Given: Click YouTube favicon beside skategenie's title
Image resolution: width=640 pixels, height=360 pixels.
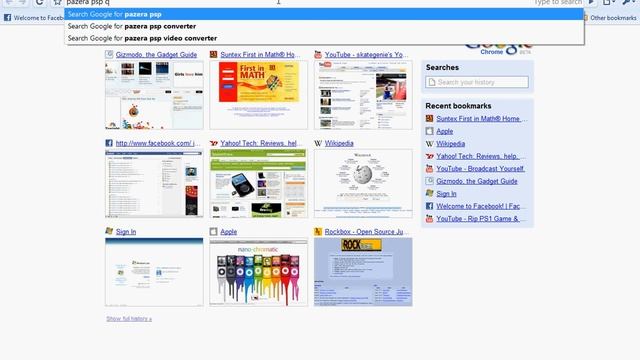Looking at the screenshot, I should [x=318, y=54].
